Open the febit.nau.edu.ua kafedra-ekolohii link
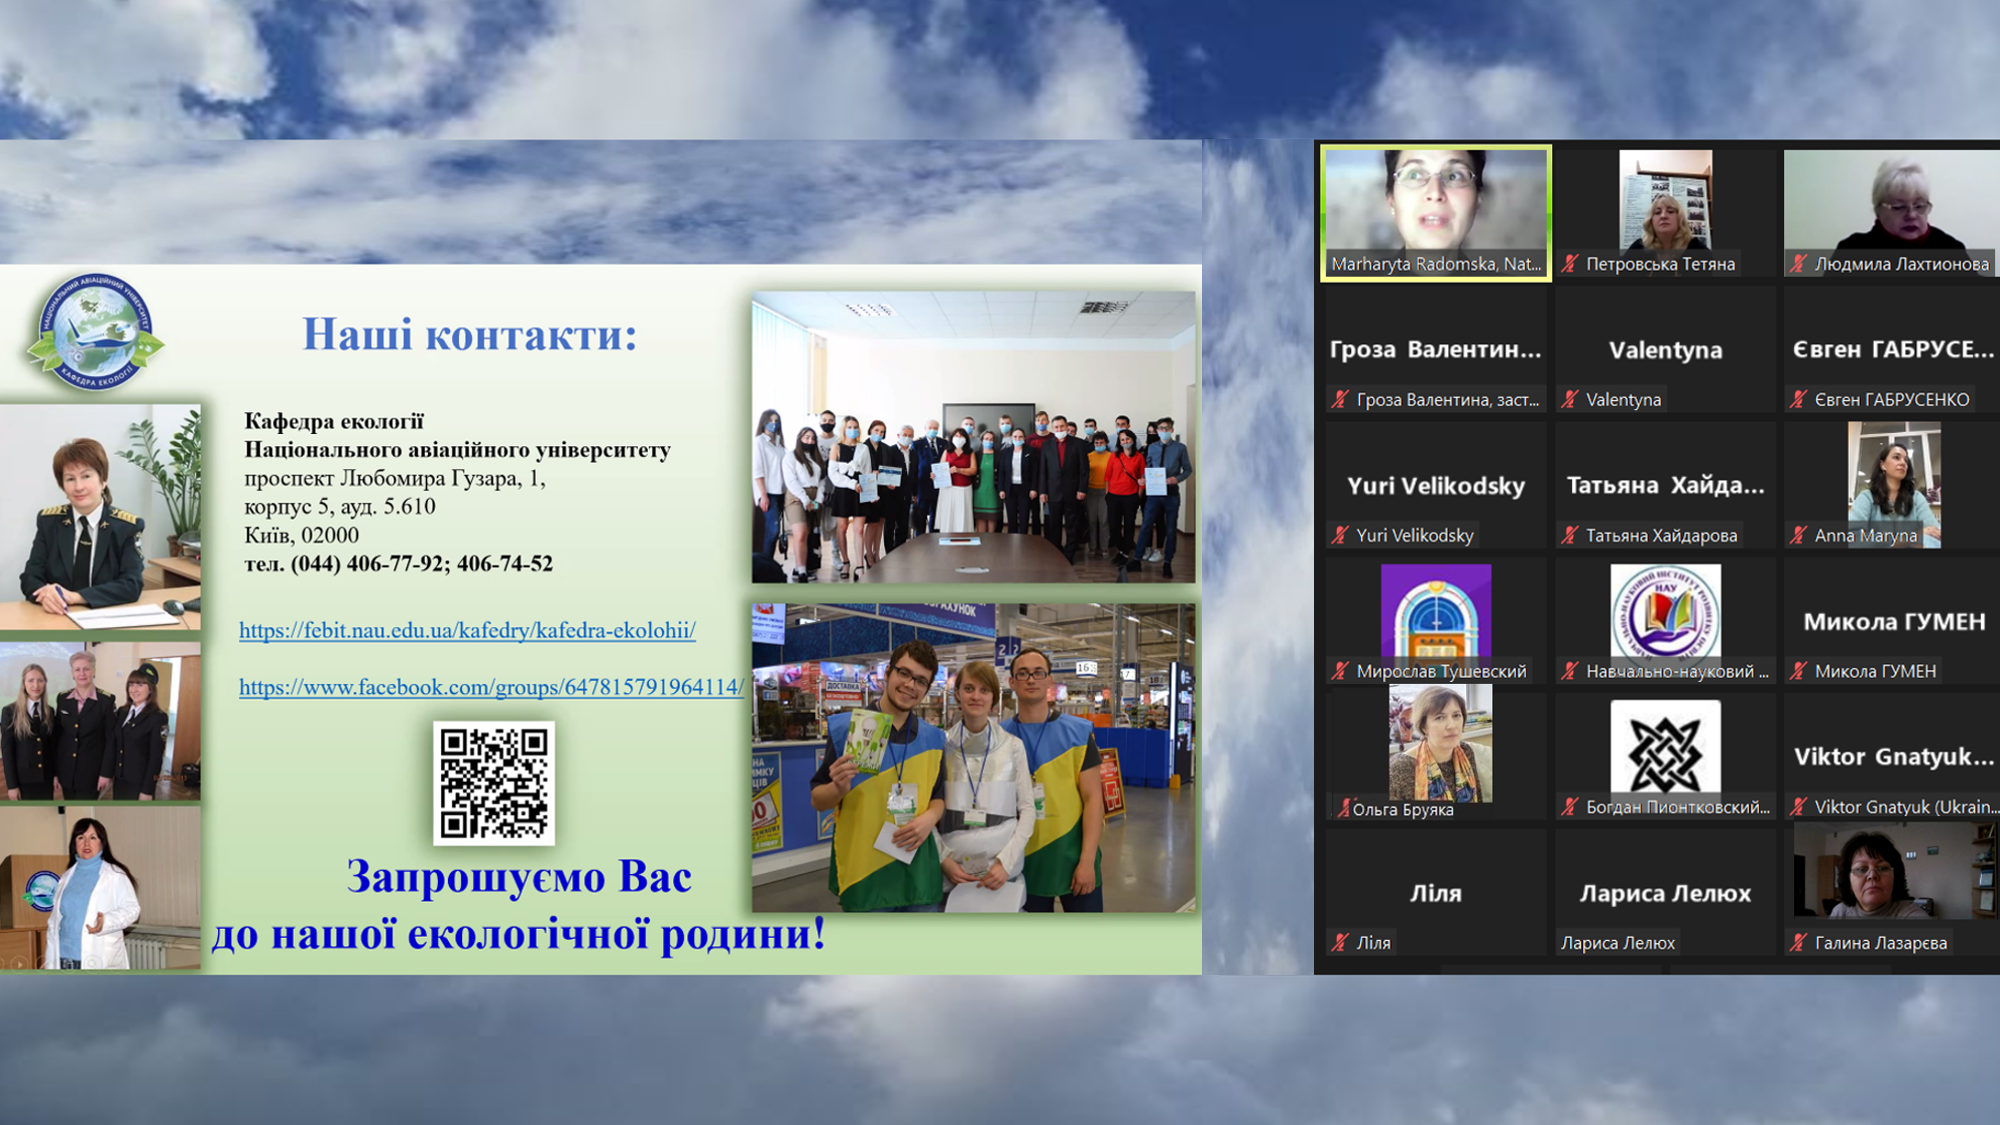 [x=467, y=630]
